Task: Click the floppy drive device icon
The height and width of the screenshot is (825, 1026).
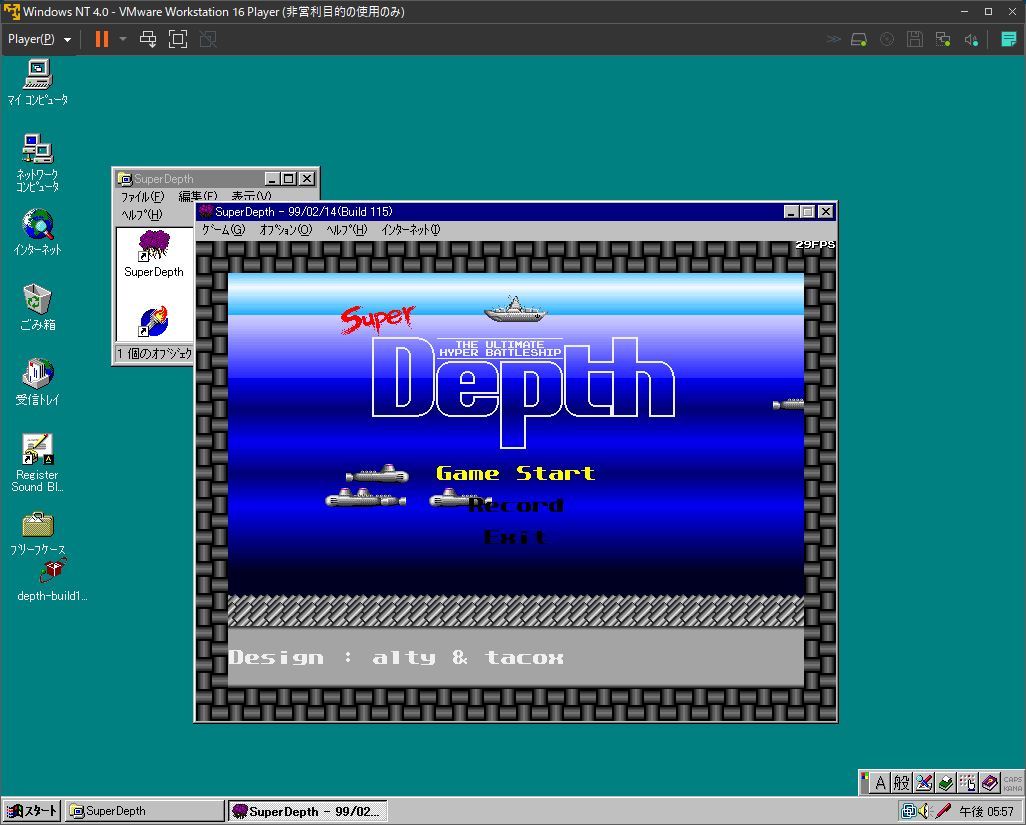Action: click(915, 39)
